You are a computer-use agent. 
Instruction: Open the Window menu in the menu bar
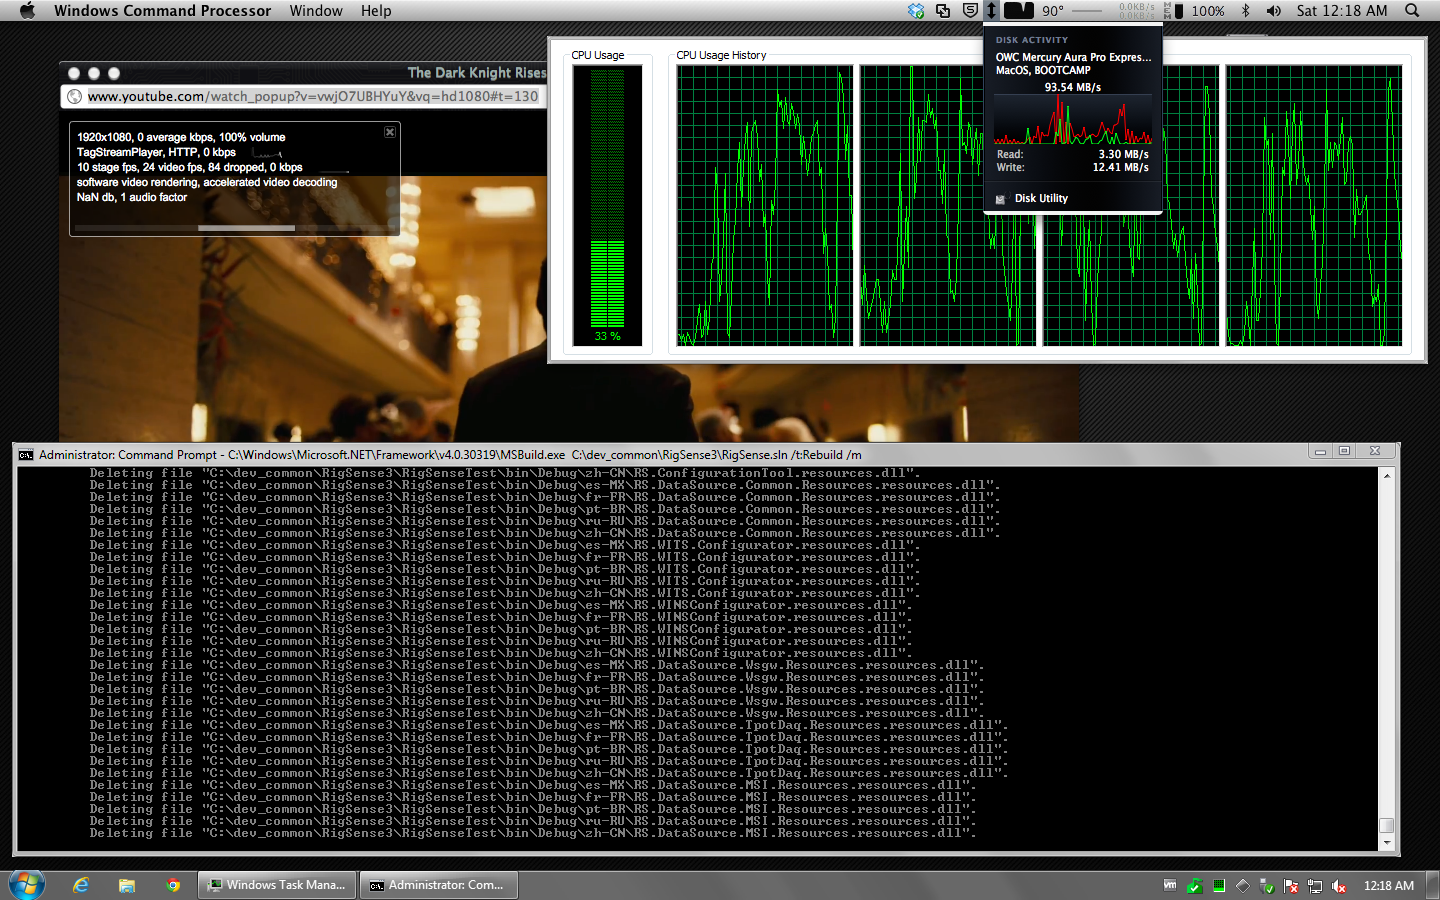coord(316,10)
